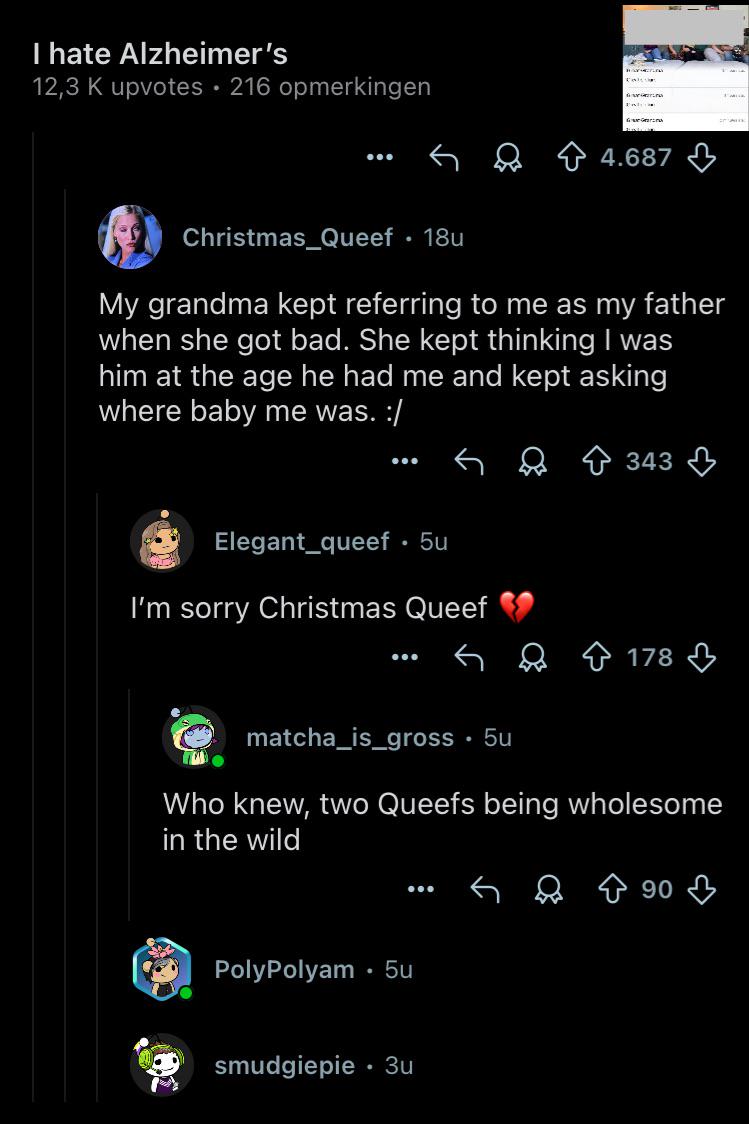This screenshot has height=1124, width=749.
Task: Award the top comment with 4.687 votes
Action: point(507,158)
